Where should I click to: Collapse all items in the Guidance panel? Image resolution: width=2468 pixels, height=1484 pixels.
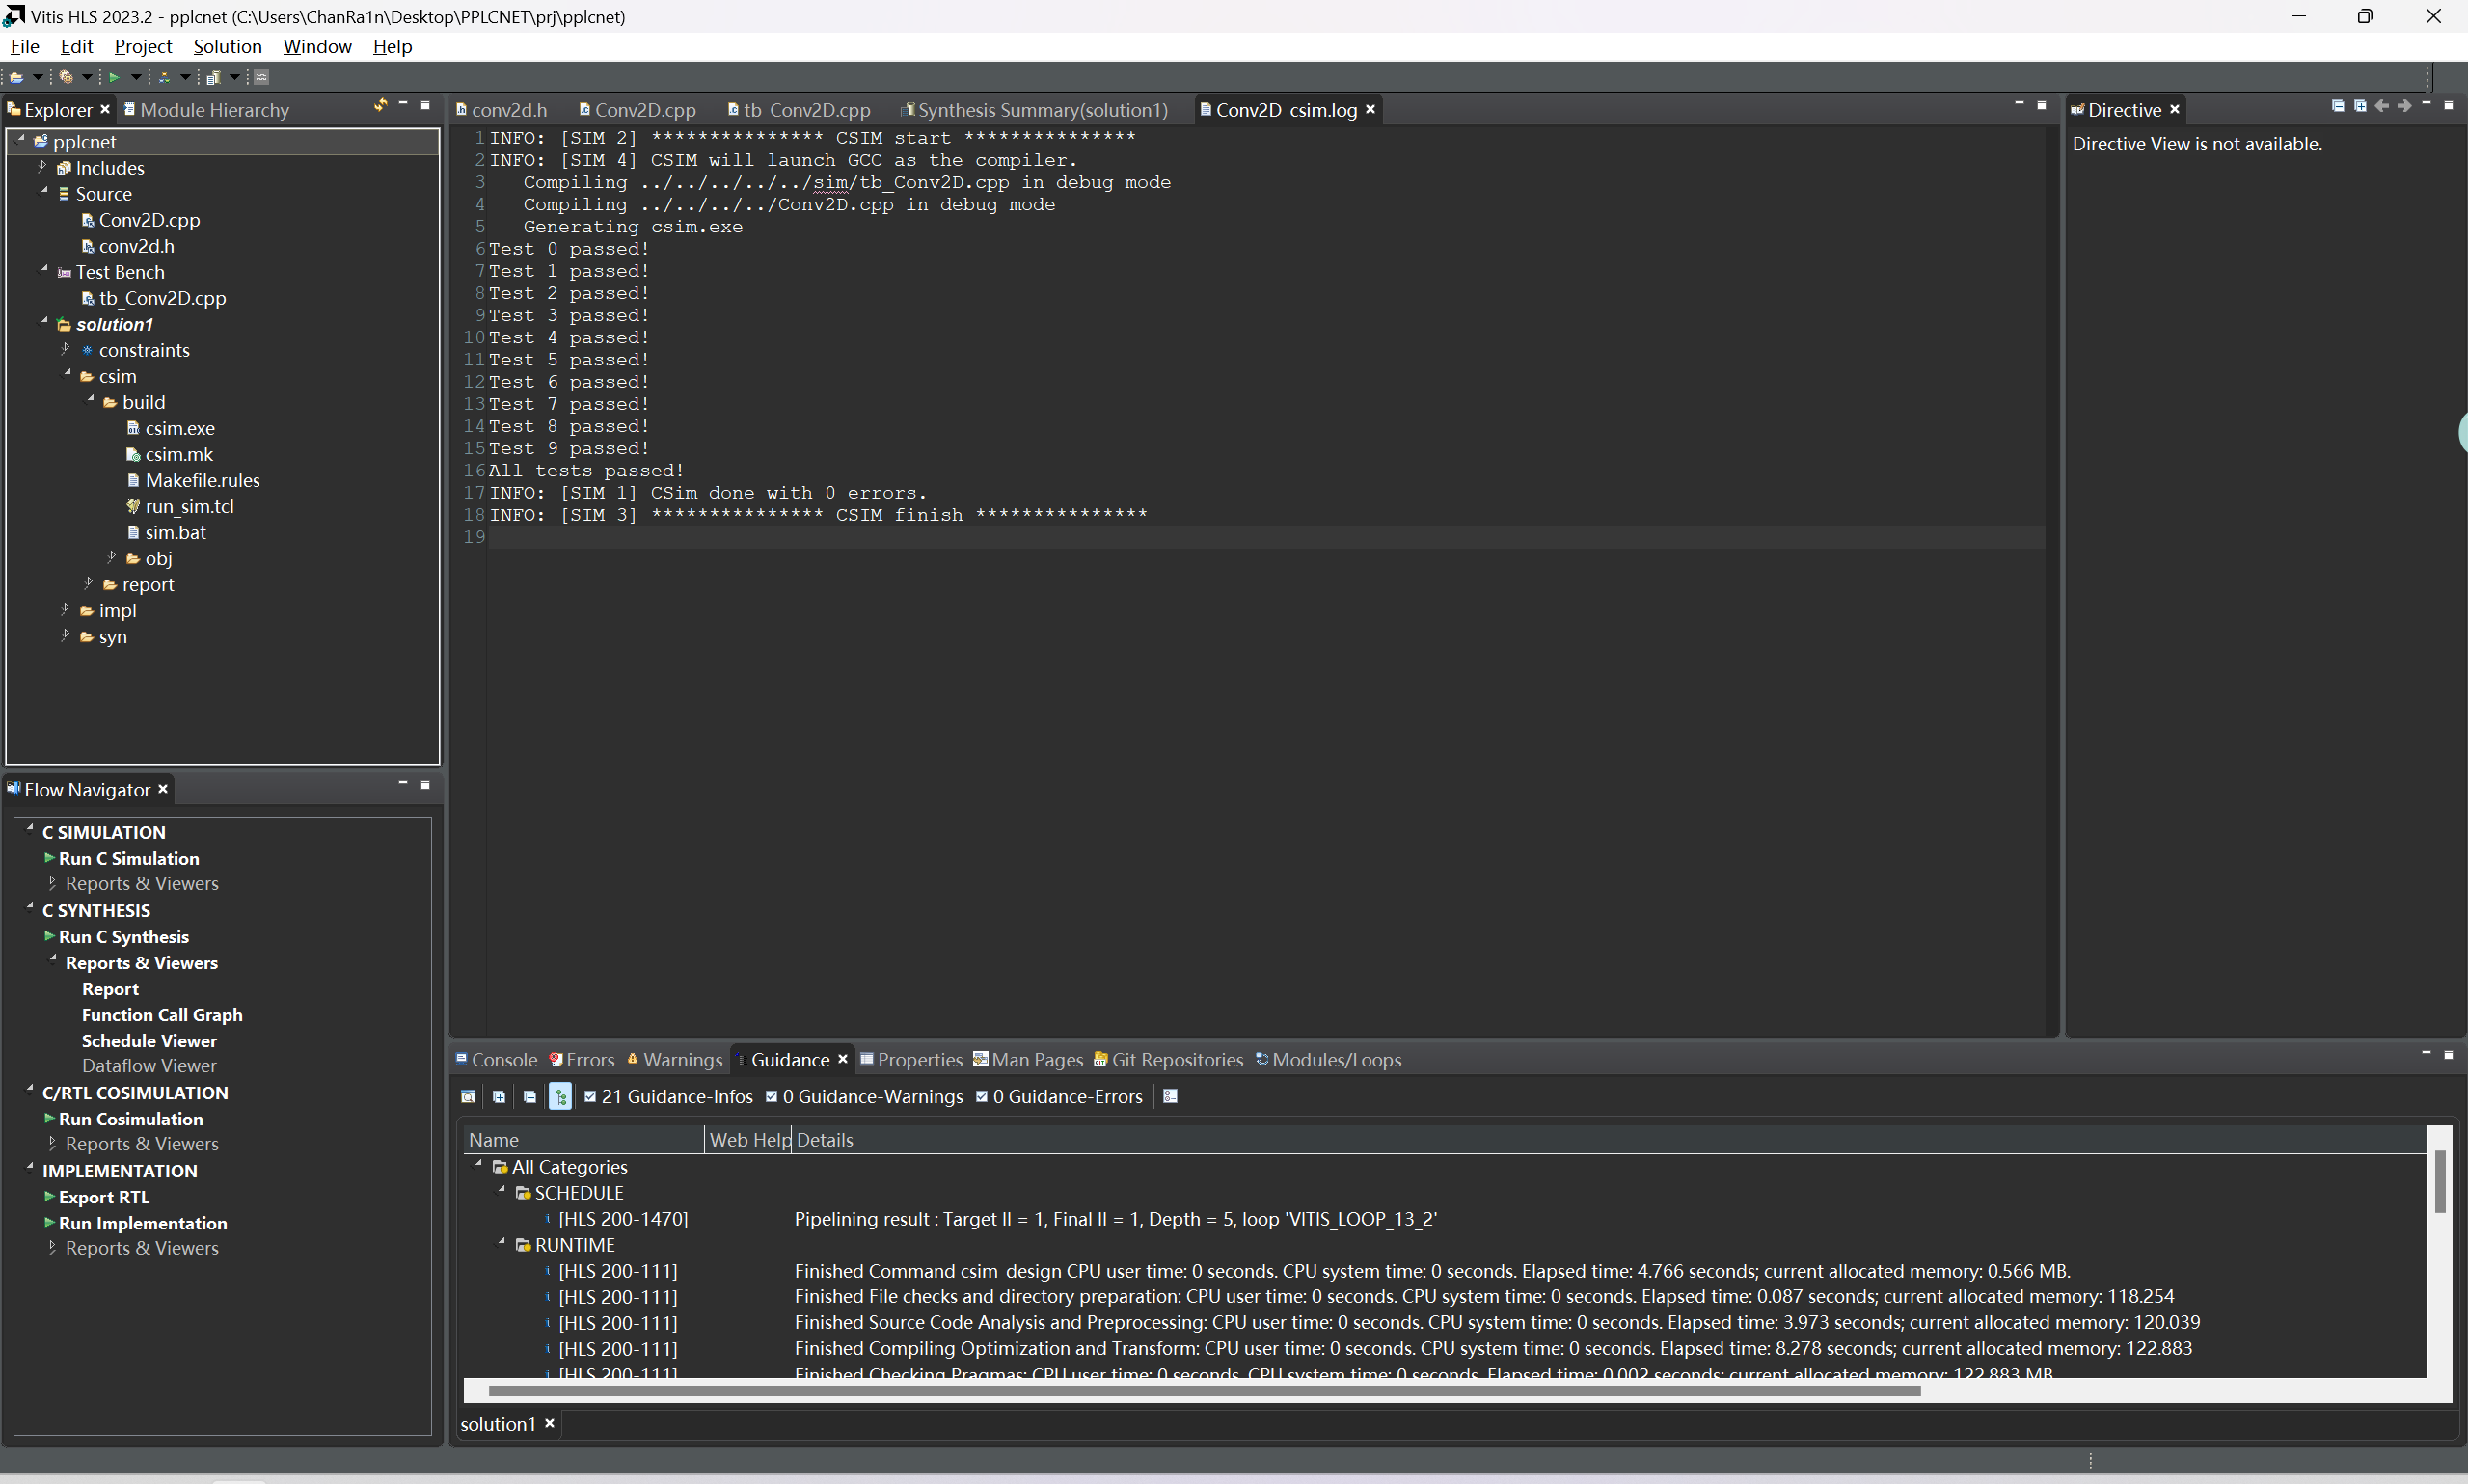pos(529,1096)
